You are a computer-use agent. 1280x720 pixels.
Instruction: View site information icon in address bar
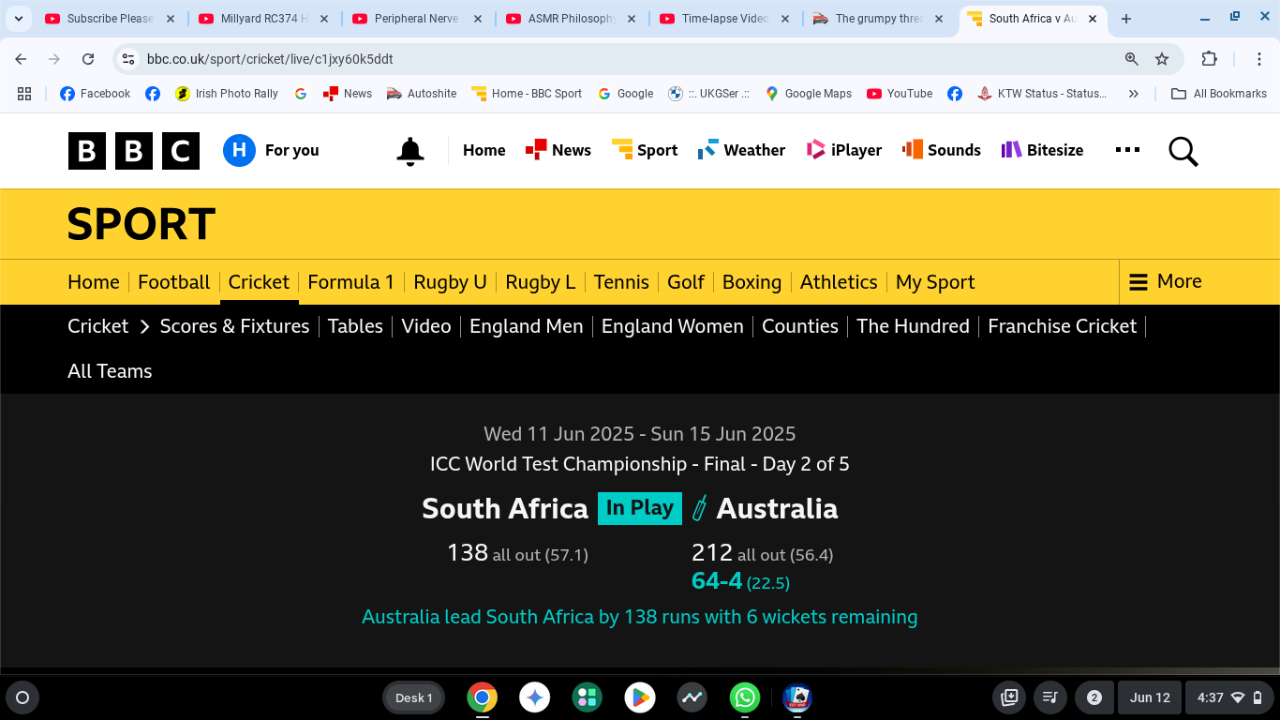click(128, 59)
